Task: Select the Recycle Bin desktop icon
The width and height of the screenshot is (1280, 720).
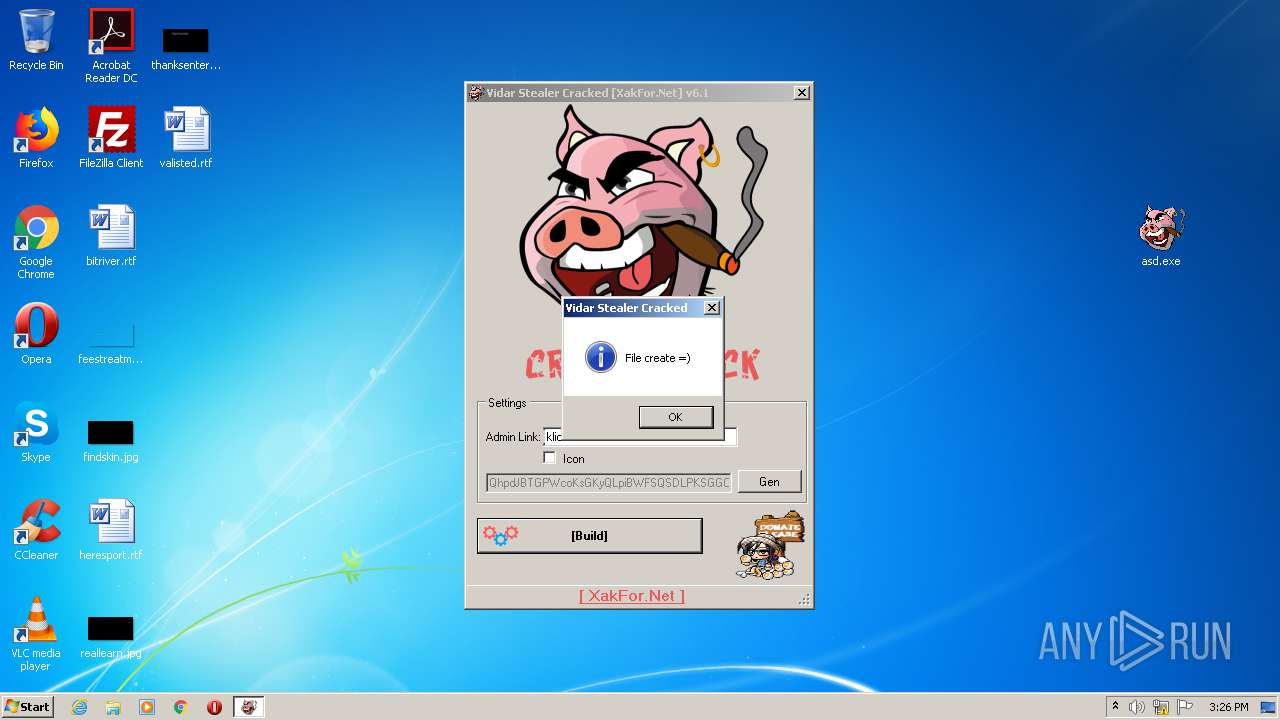Action: [x=36, y=41]
